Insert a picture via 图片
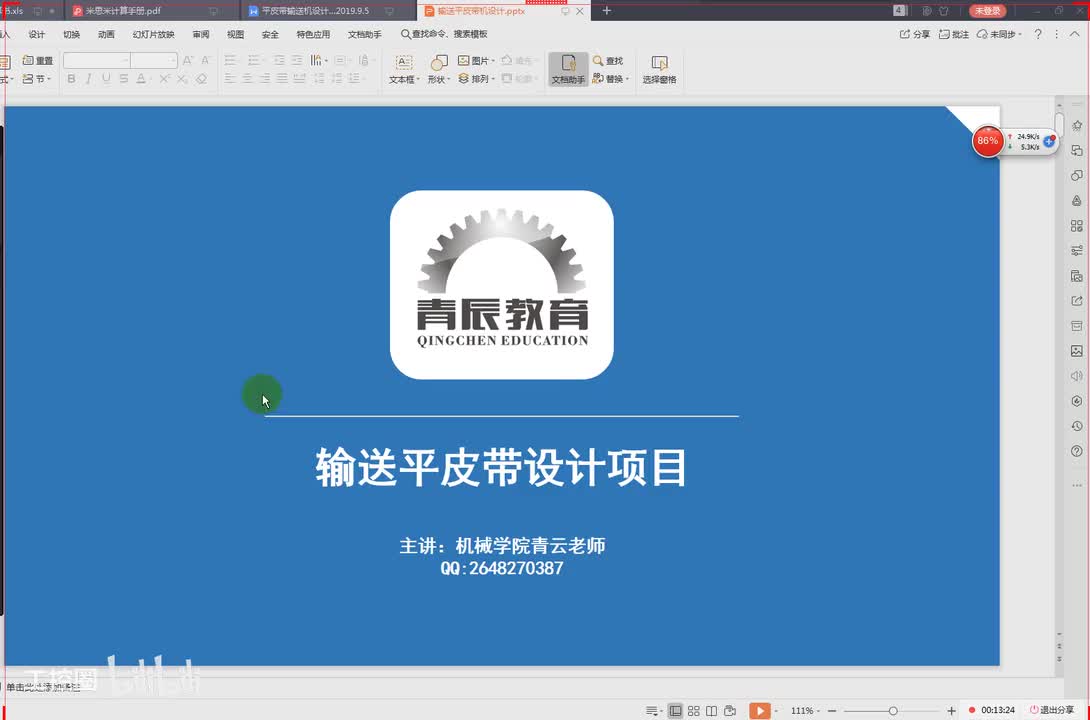 tap(475, 60)
